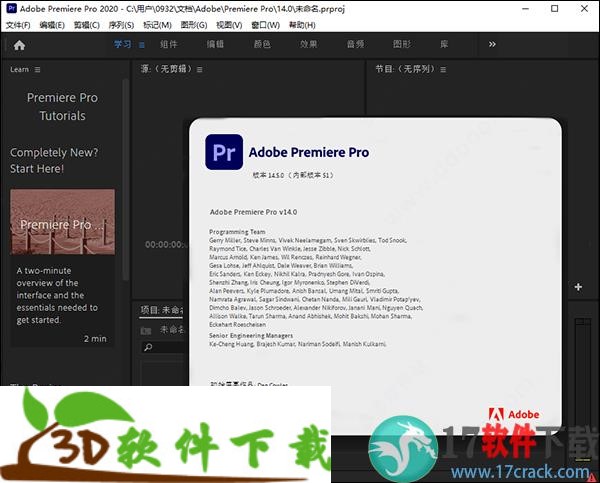
Task: Click the magnifier icon in project search
Action: [148, 347]
